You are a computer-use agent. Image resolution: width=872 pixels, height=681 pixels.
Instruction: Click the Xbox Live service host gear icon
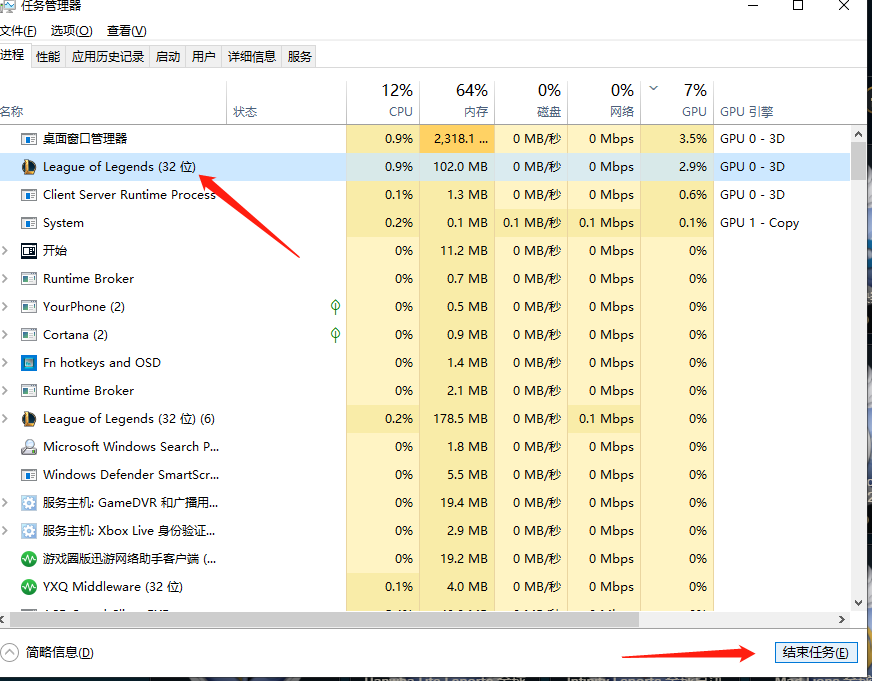coord(28,531)
